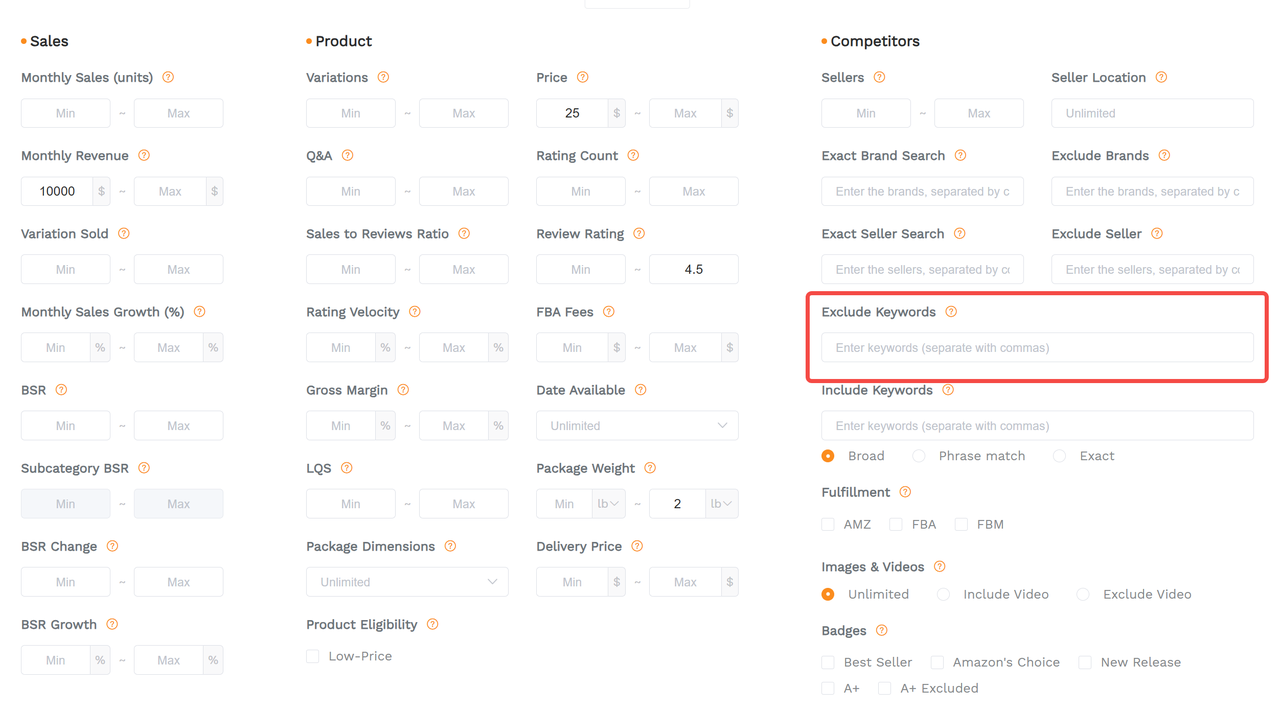The image size is (1280, 711).
Task: Click the Fulfillment help icon
Action: click(x=905, y=492)
